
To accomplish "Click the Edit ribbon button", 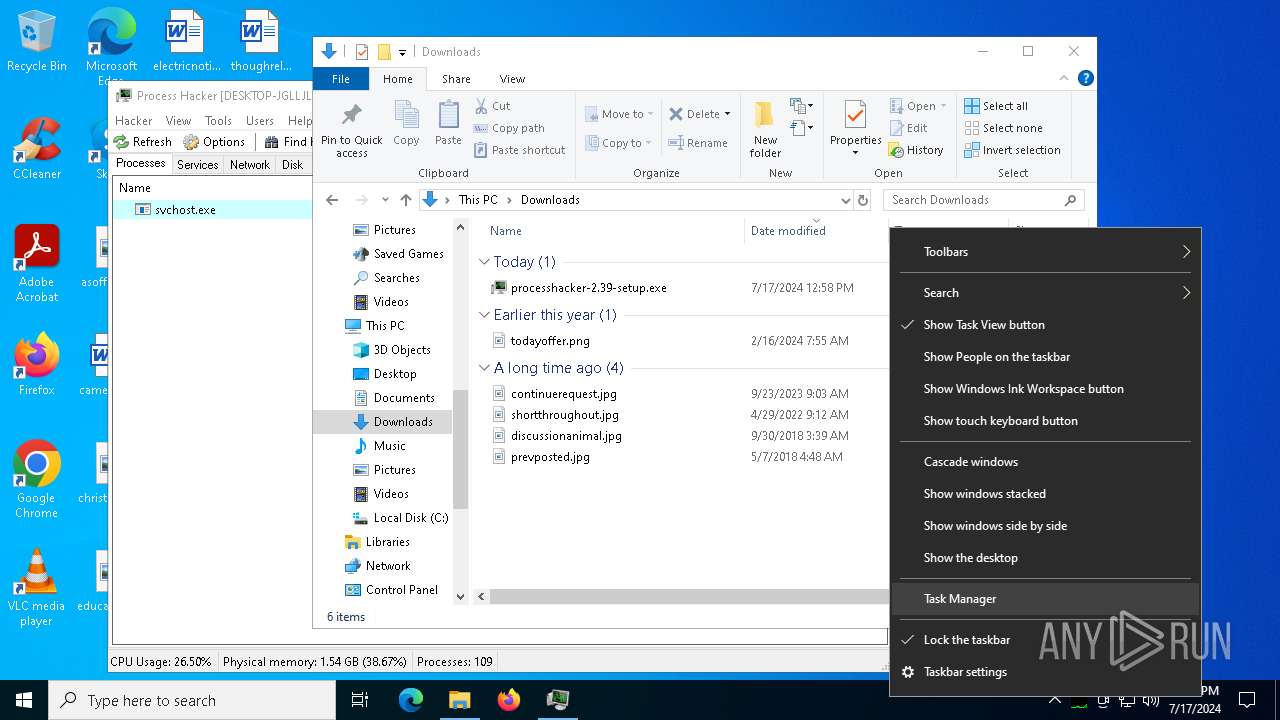I will point(908,128).
